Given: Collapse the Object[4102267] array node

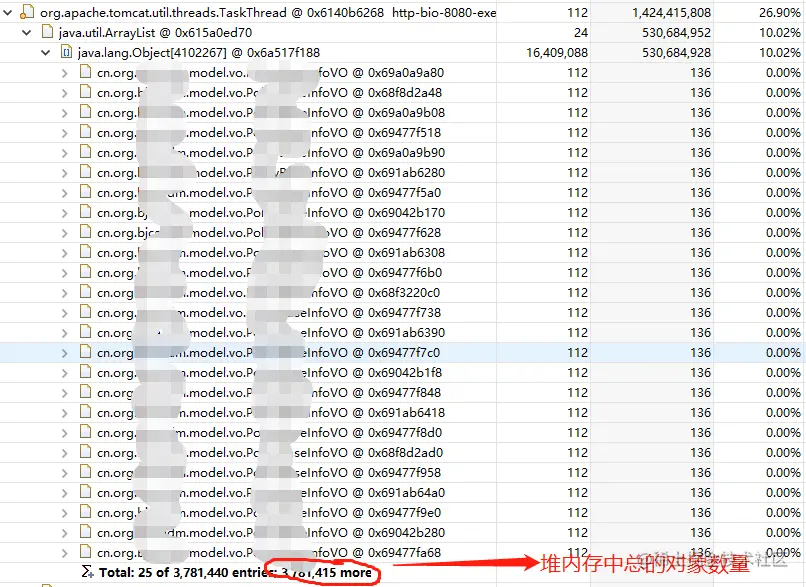Looking at the screenshot, I should click(x=46, y=52).
